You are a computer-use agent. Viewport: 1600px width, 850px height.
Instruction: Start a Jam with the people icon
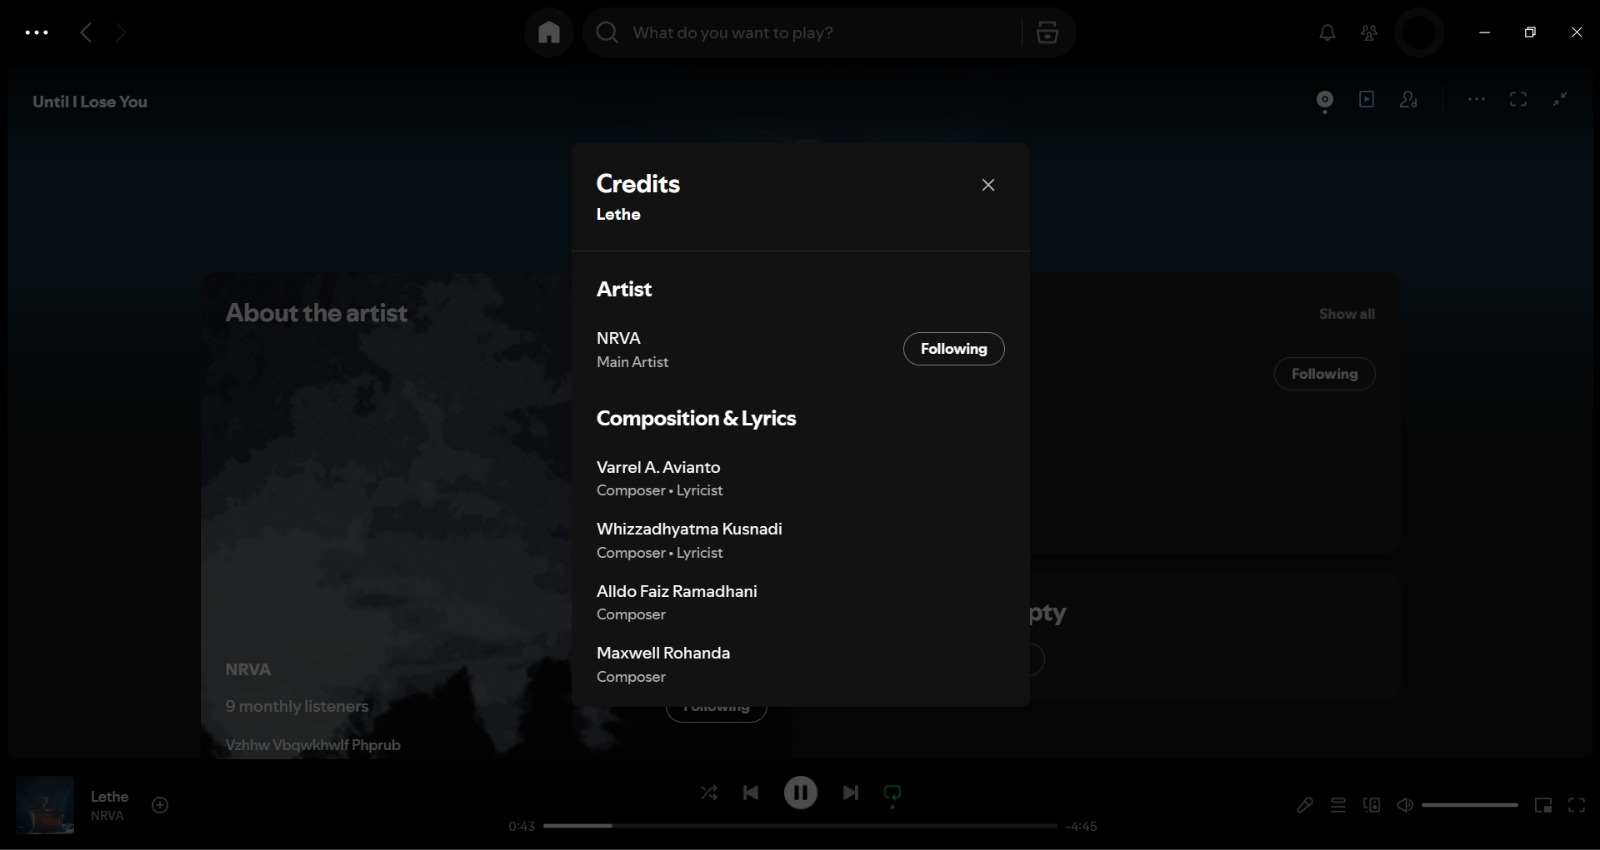pos(1409,99)
